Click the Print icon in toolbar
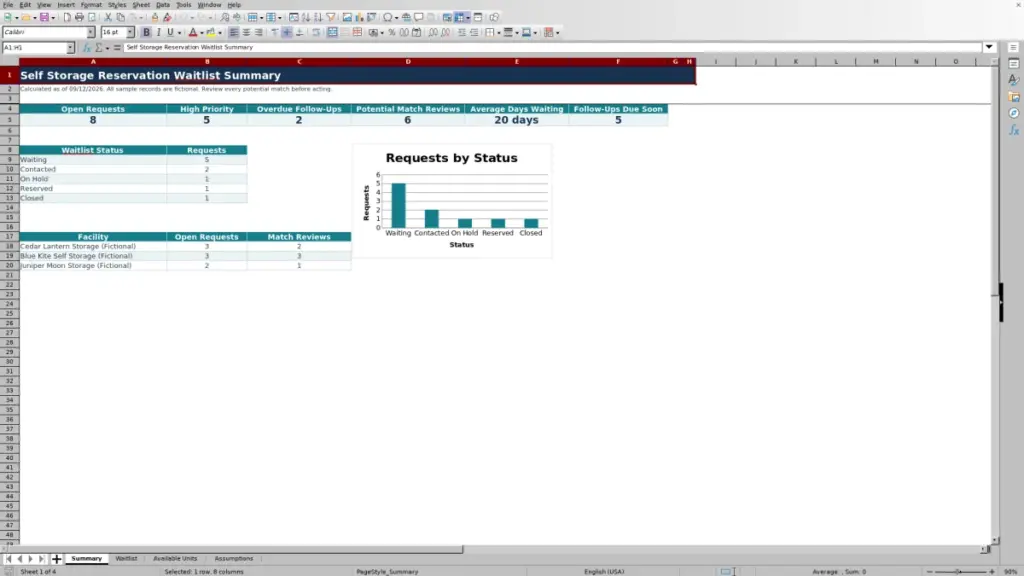Viewport: 1024px width, 576px height. (x=79, y=18)
